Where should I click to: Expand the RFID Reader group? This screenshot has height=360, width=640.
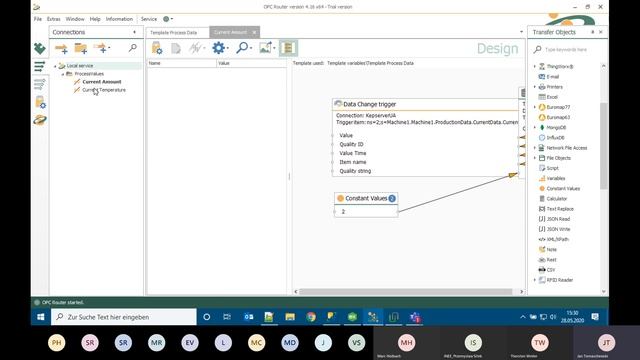click(x=535, y=280)
